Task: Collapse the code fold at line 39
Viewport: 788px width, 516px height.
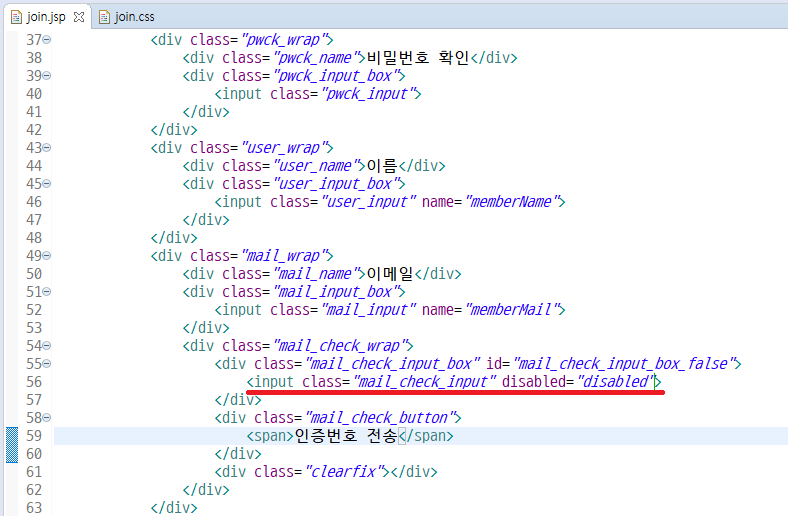Action: (47, 75)
